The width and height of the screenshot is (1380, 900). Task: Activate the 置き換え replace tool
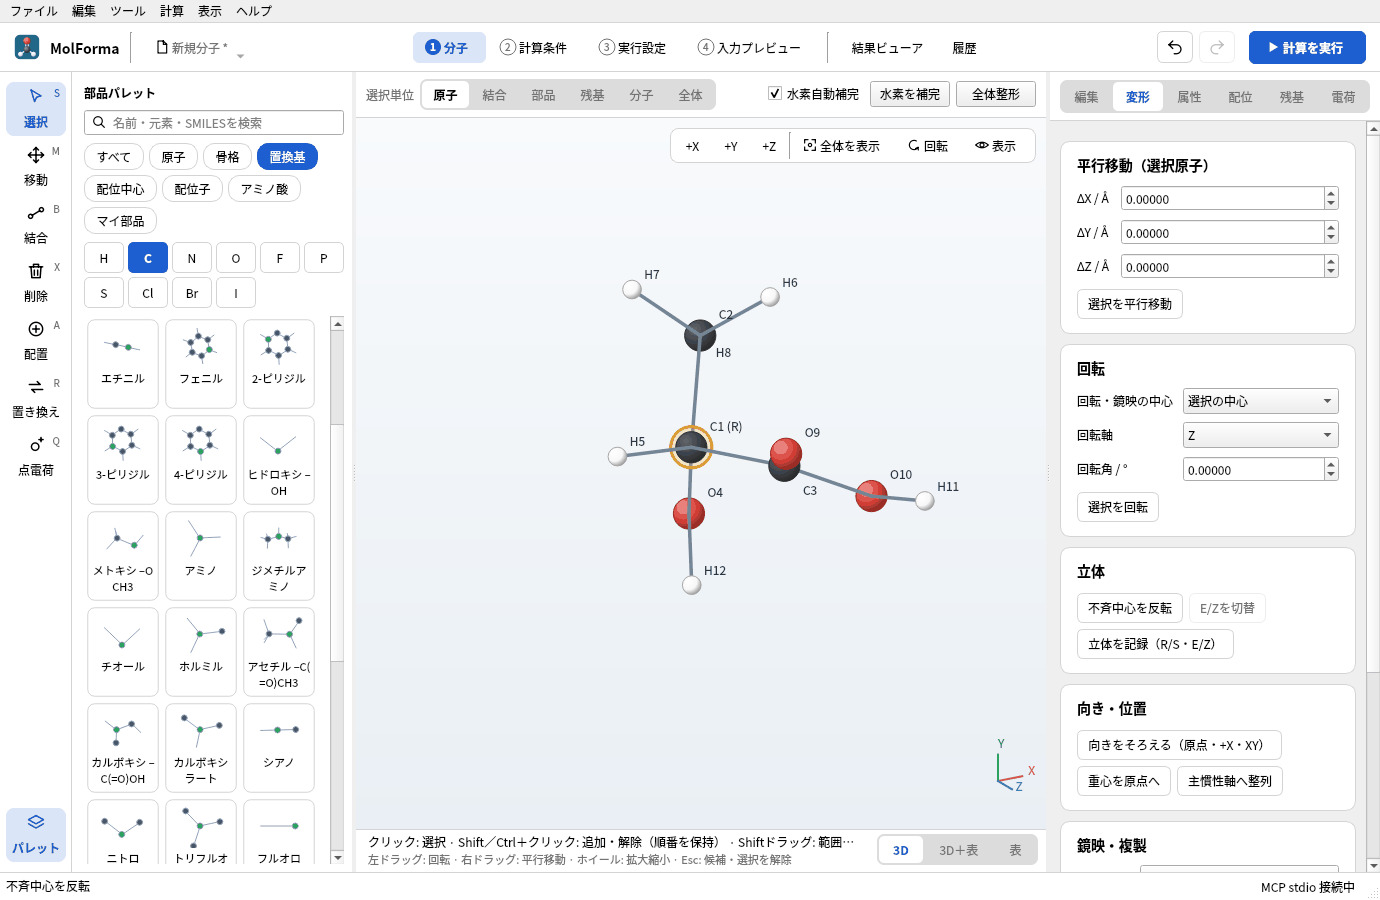point(36,398)
